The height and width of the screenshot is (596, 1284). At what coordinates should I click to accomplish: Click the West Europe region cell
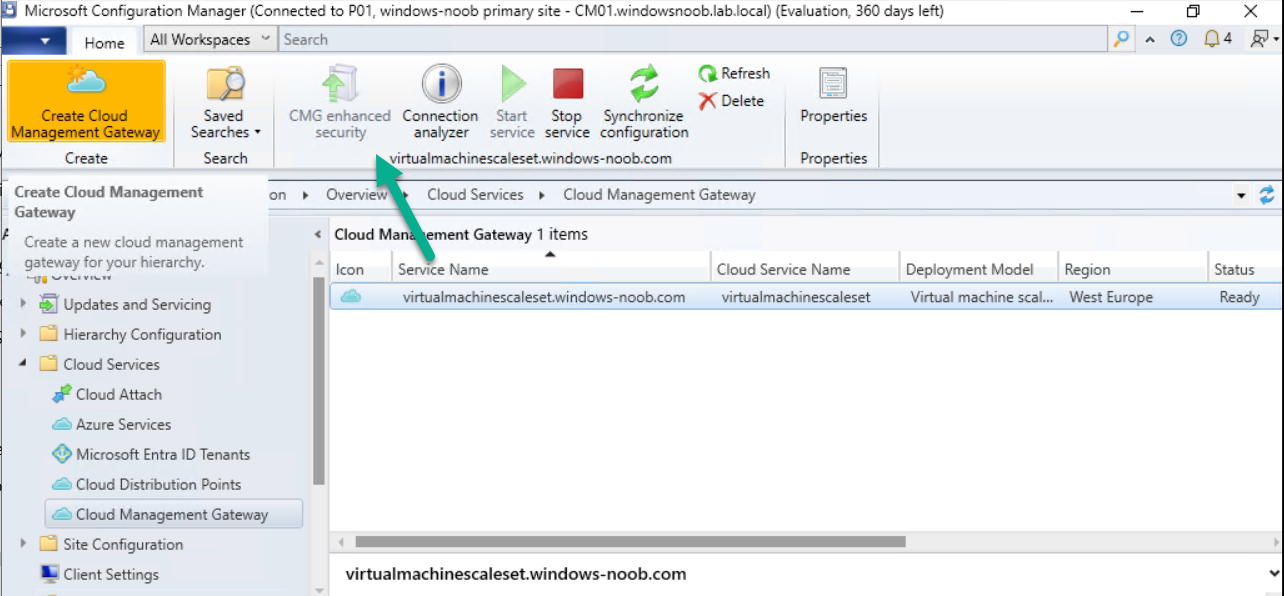coord(1111,297)
